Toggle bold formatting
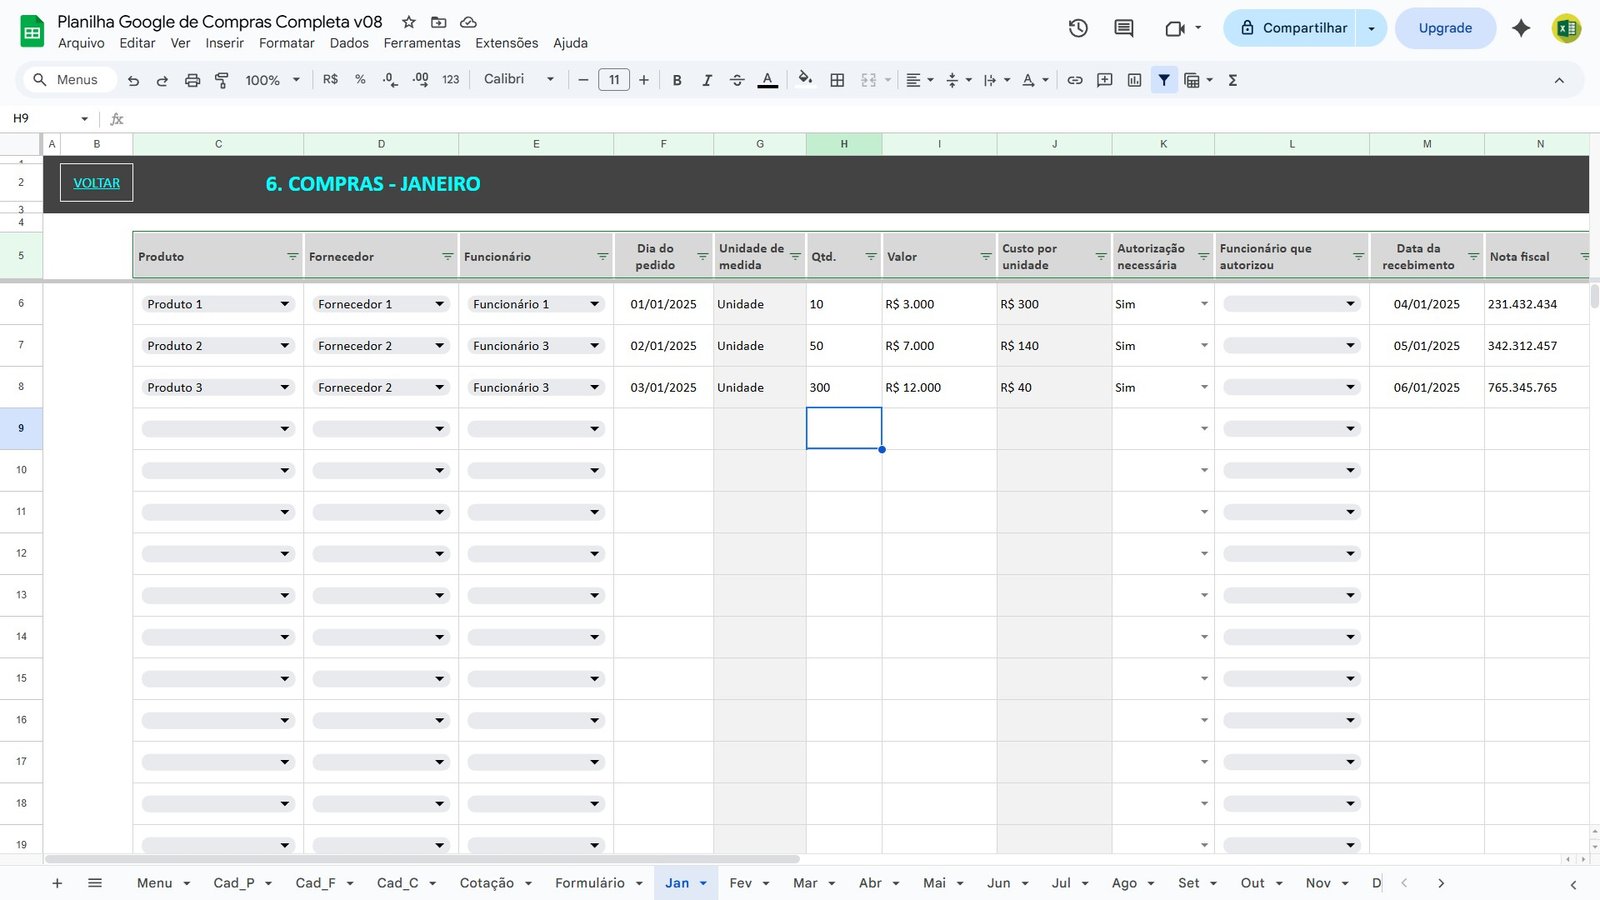The image size is (1600, 900). pyautogui.click(x=677, y=80)
